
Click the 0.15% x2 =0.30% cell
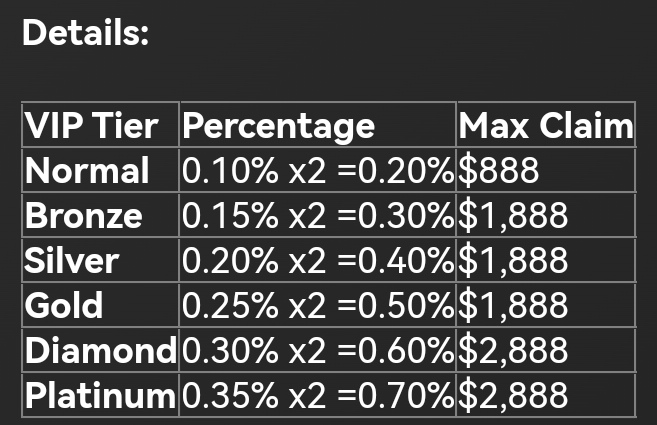(318, 216)
